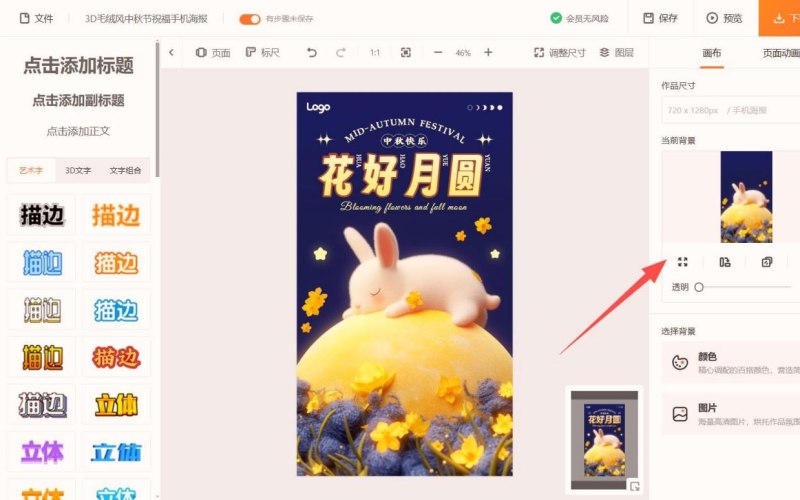Switch to the 页面动画 tab
The image size is (800, 500).
[781, 53]
